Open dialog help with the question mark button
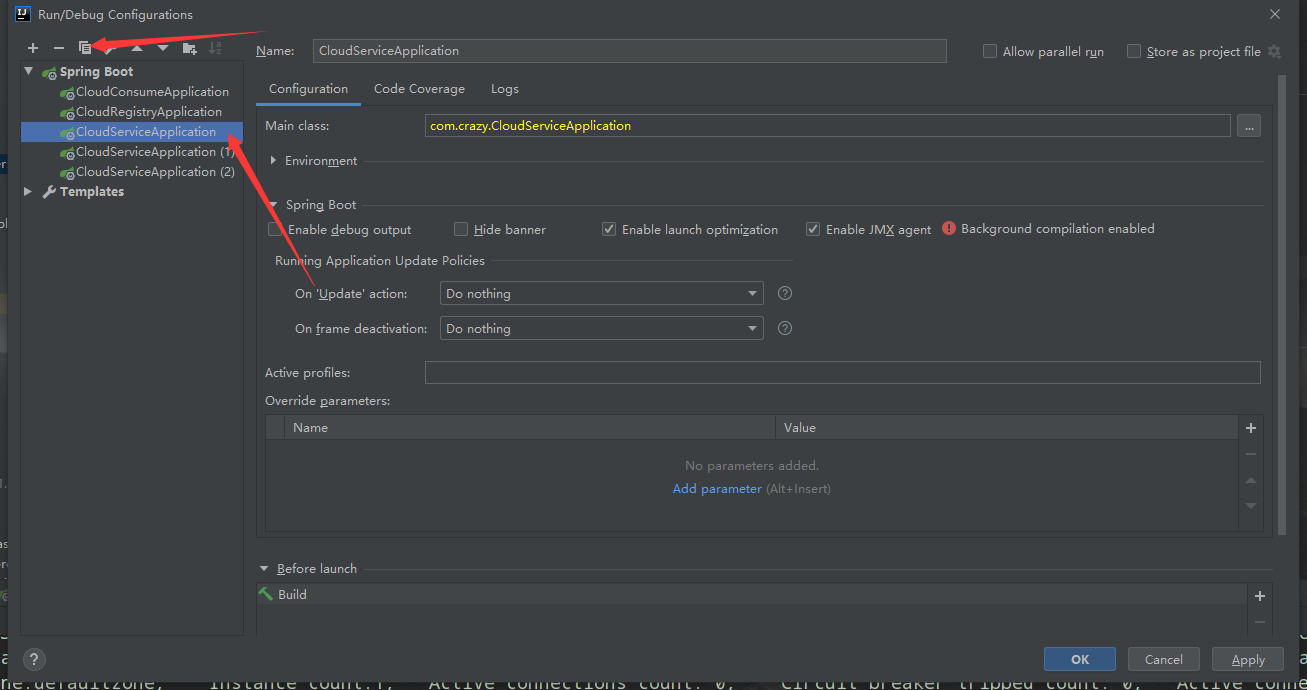This screenshot has width=1307, height=690. [34, 660]
